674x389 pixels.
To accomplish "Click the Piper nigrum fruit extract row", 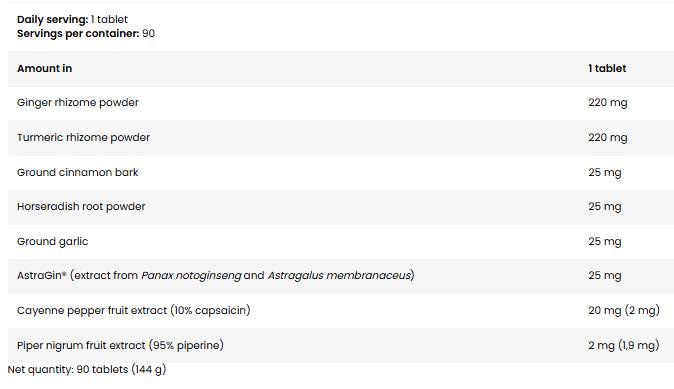I will 341,346.
